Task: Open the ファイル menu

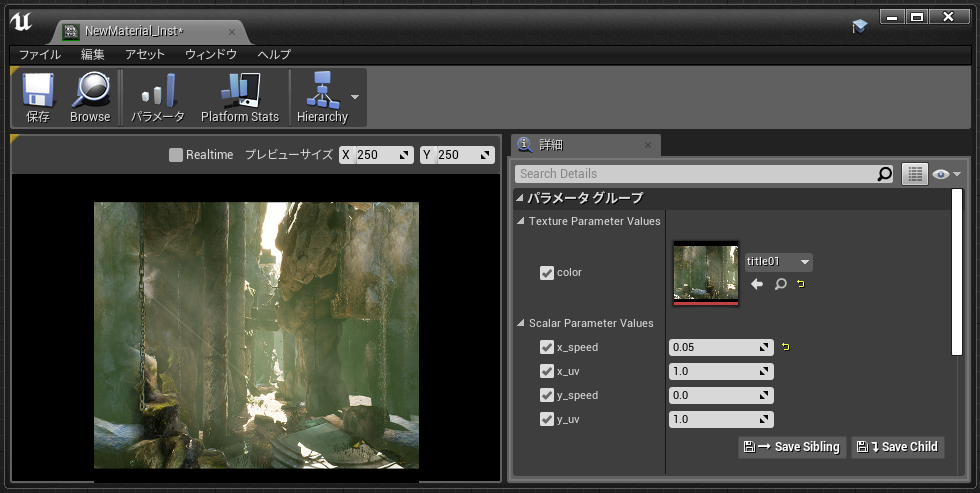Action: (40, 54)
